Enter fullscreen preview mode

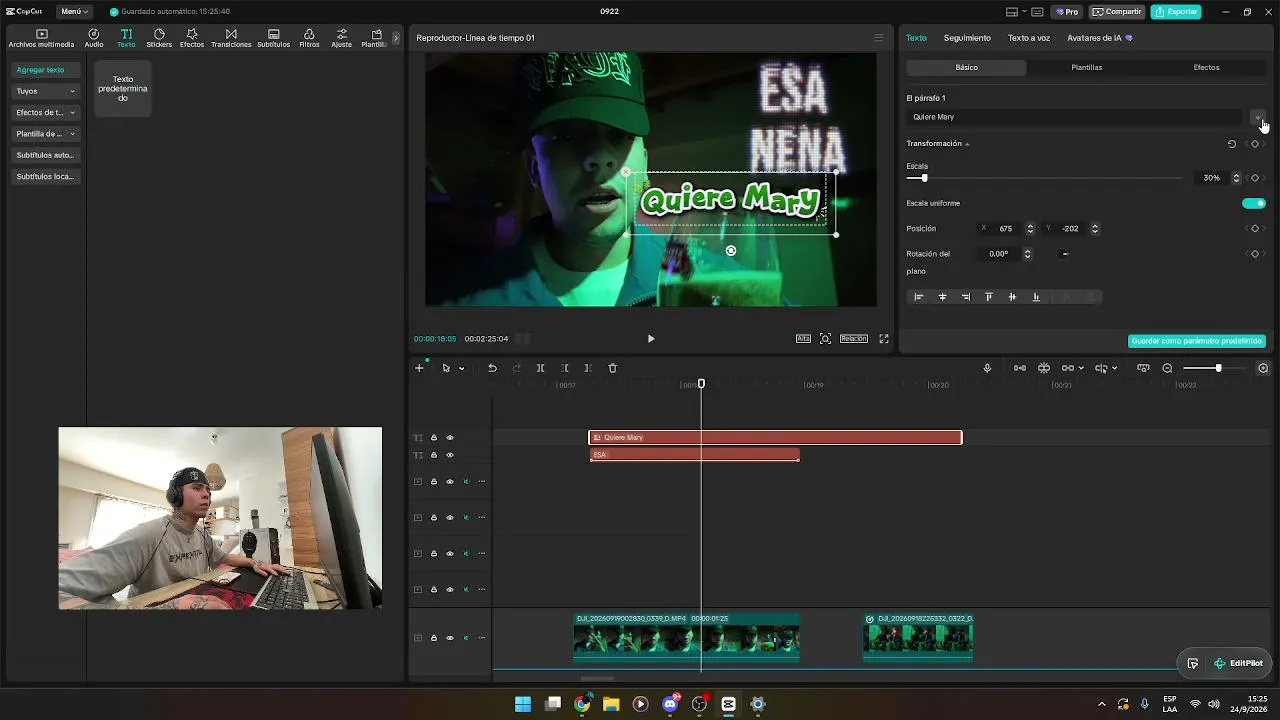click(884, 339)
